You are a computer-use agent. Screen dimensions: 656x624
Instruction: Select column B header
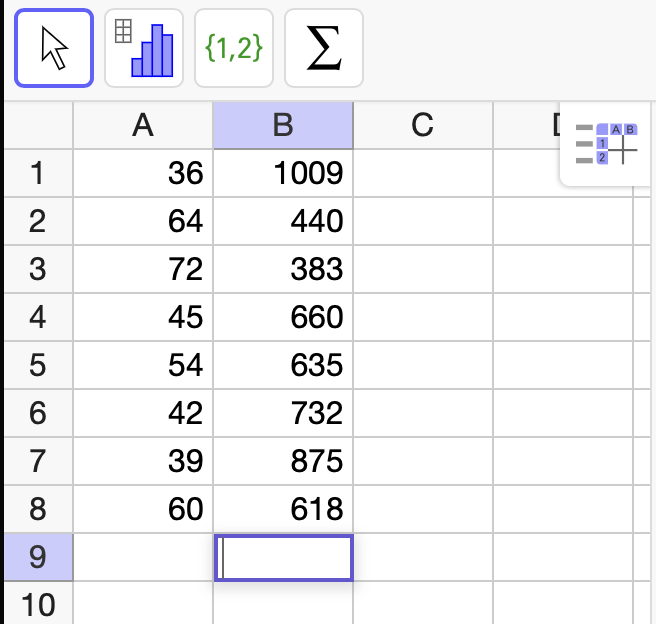(283, 125)
